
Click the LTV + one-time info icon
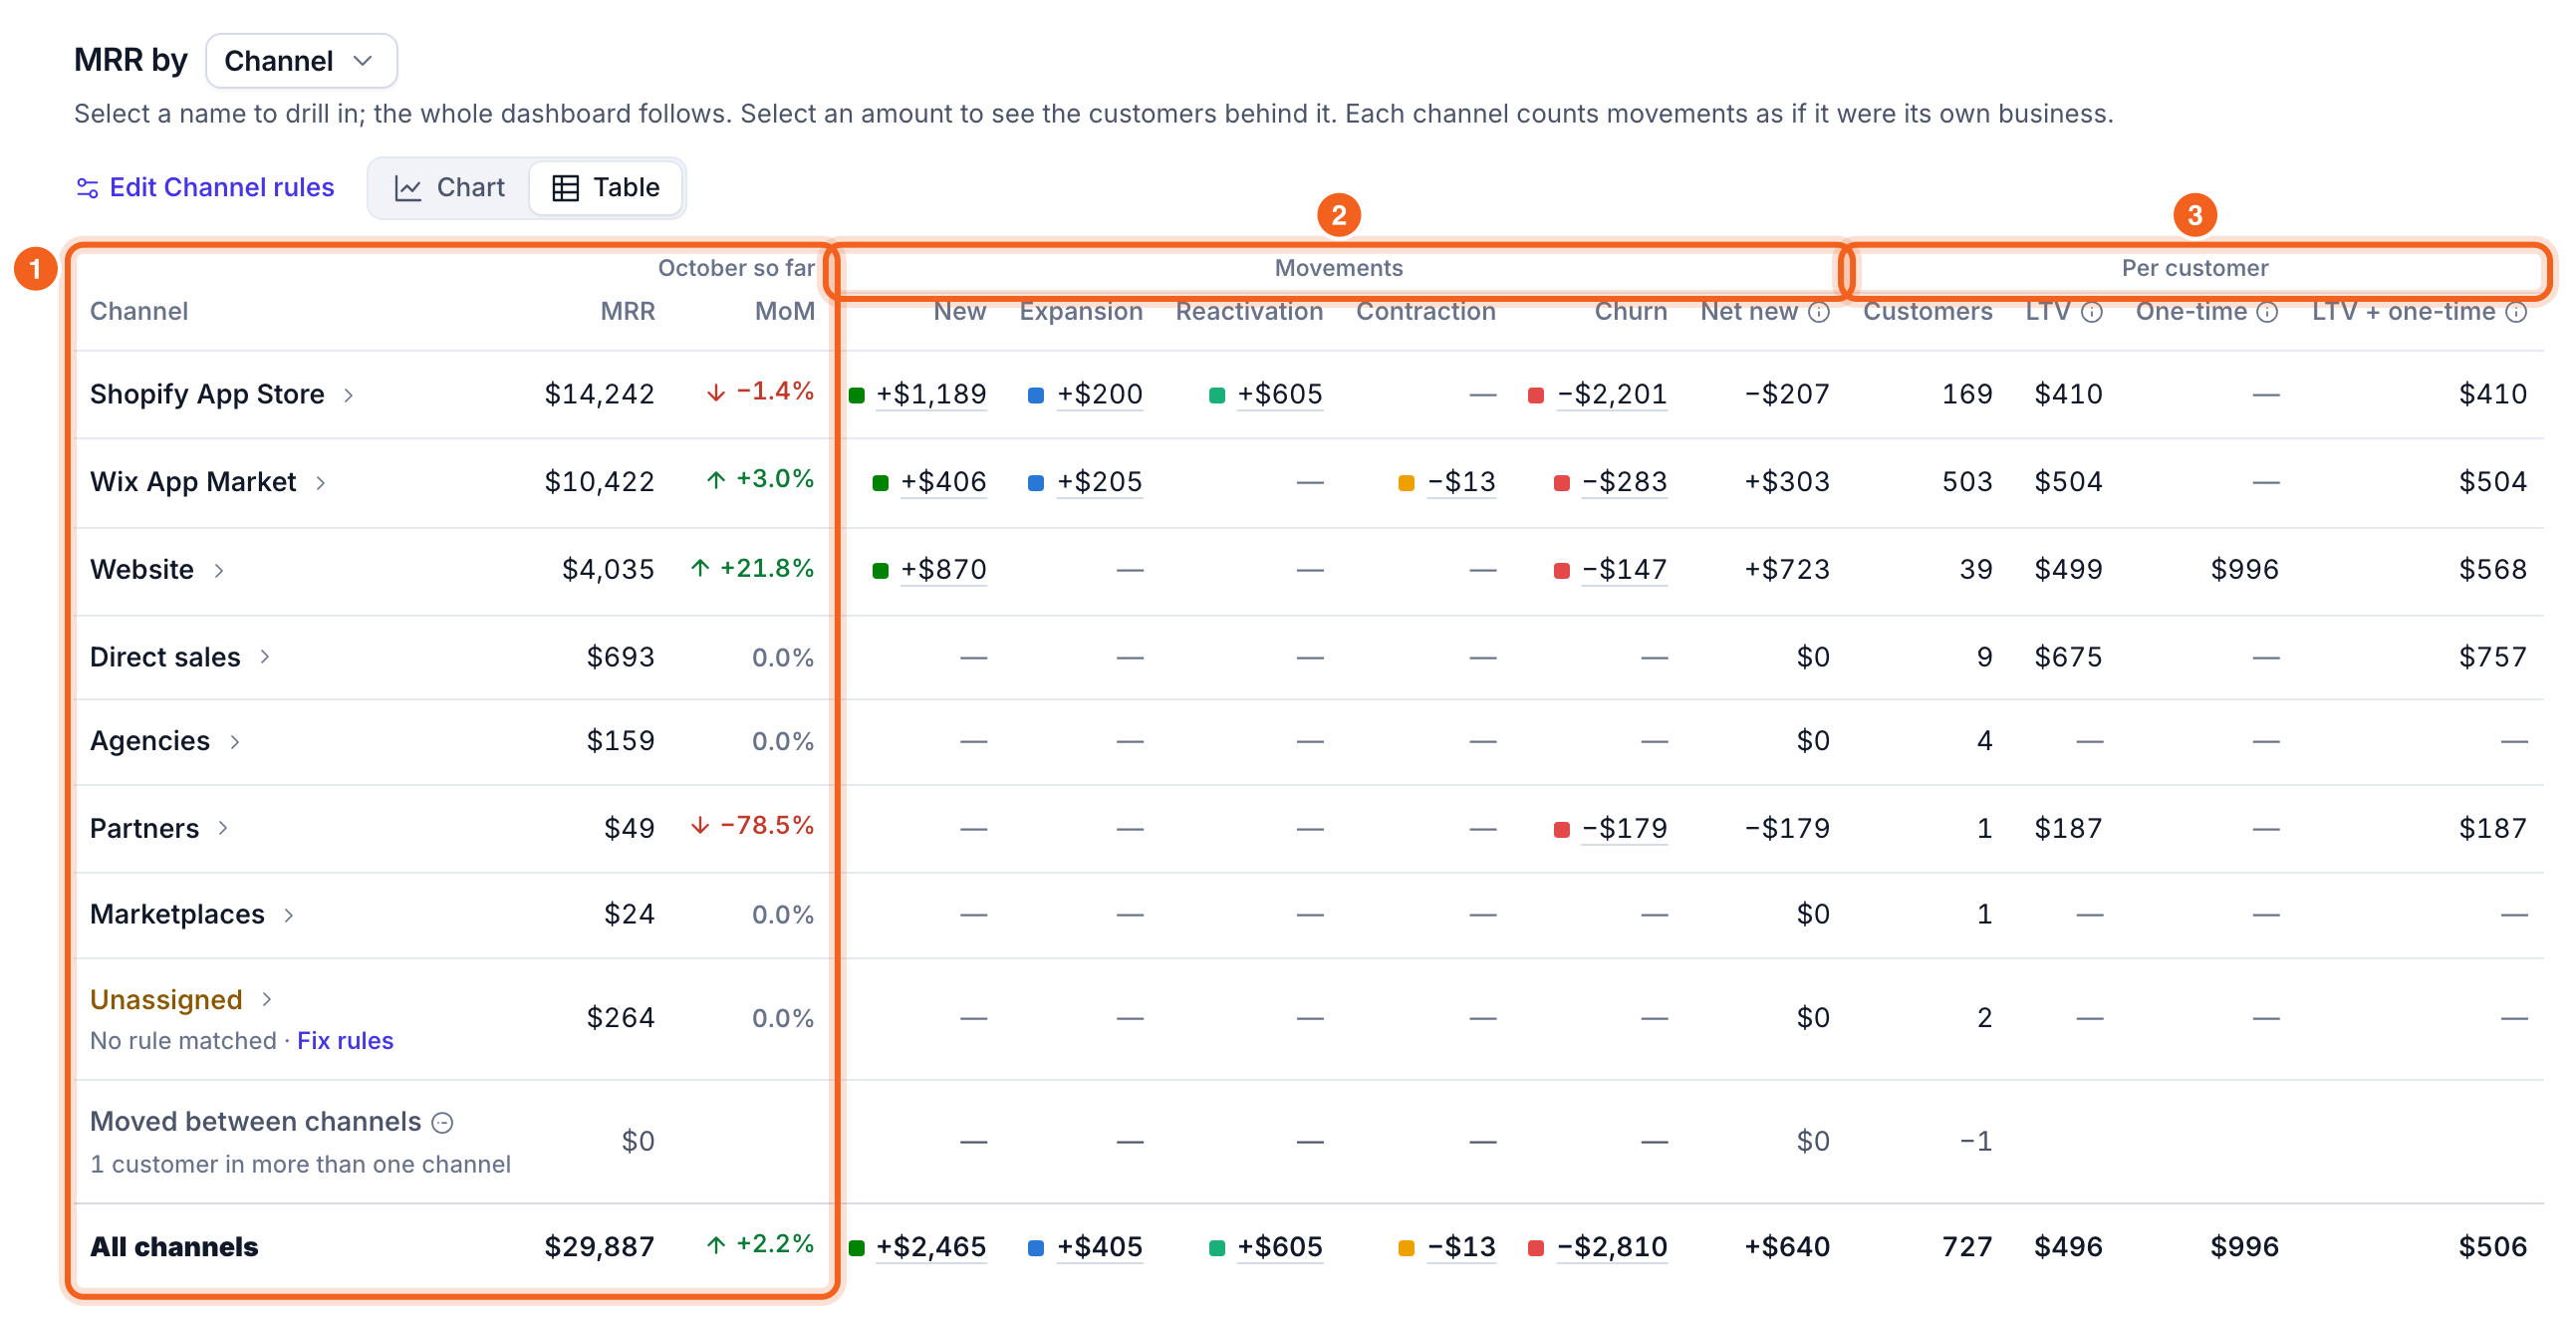click(x=2516, y=312)
